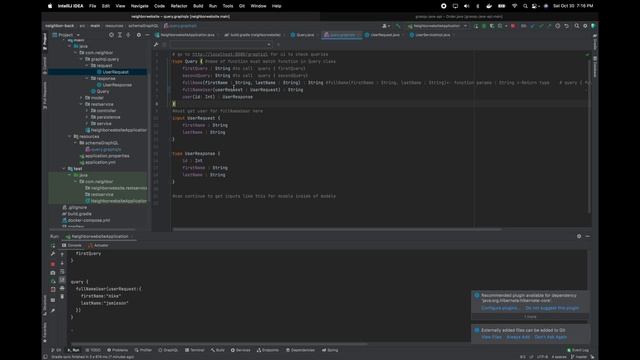Toggle the Commit side stripe button

(x=44, y=65)
